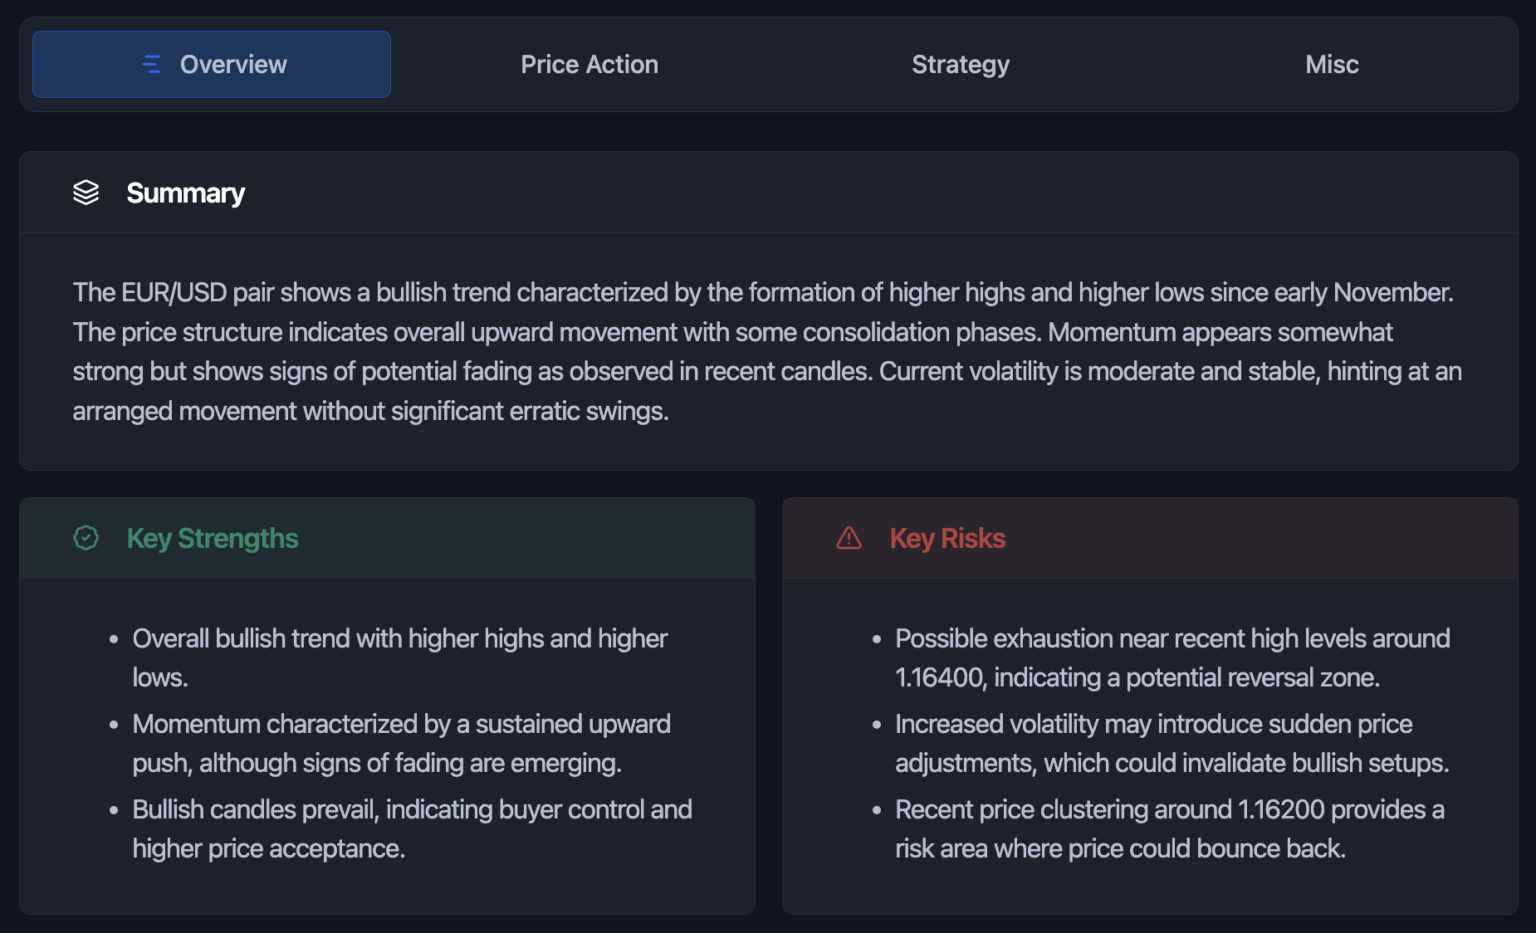
Task: Click the bullet mentioning clustering around 1.16200
Action: tap(1169, 828)
